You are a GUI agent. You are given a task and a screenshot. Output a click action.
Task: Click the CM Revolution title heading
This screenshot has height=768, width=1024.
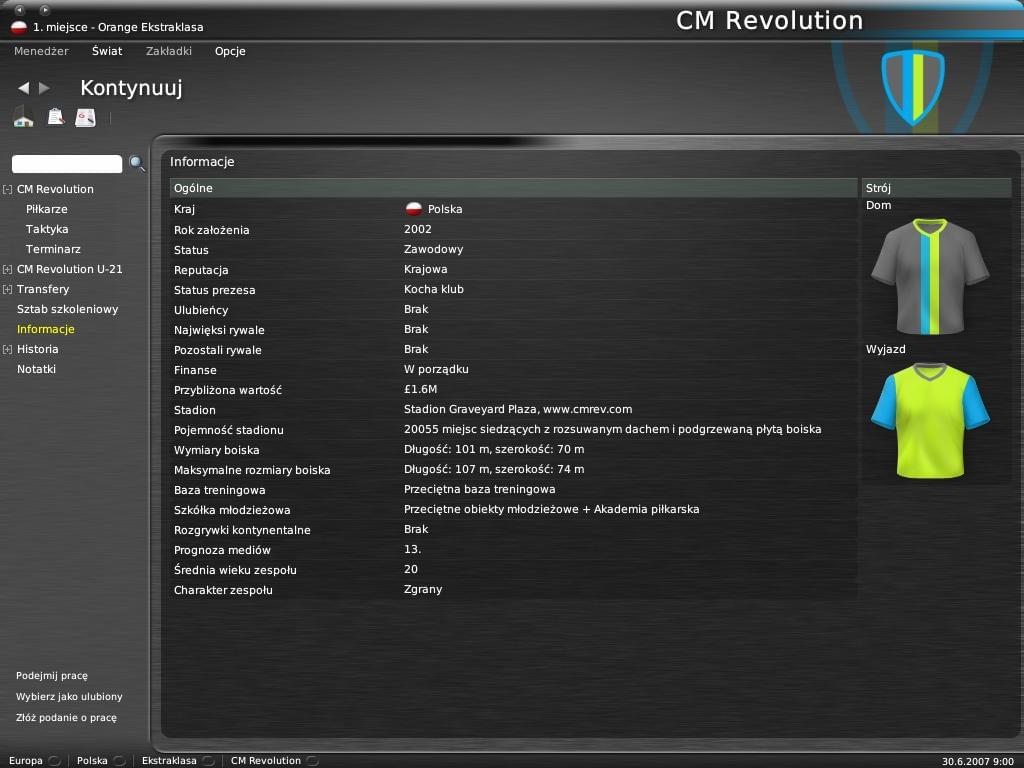point(769,21)
